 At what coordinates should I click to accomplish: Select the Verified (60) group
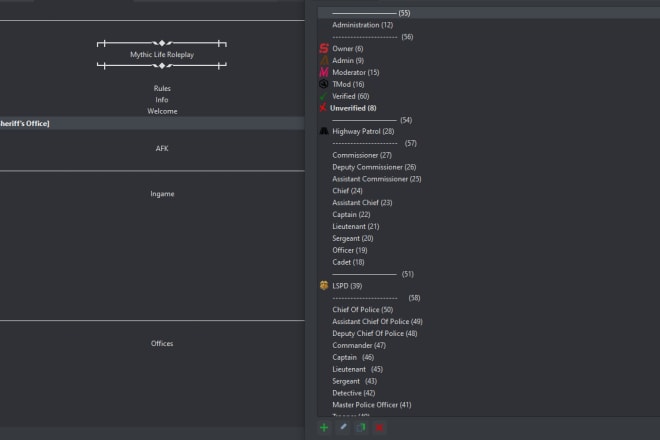coord(351,96)
